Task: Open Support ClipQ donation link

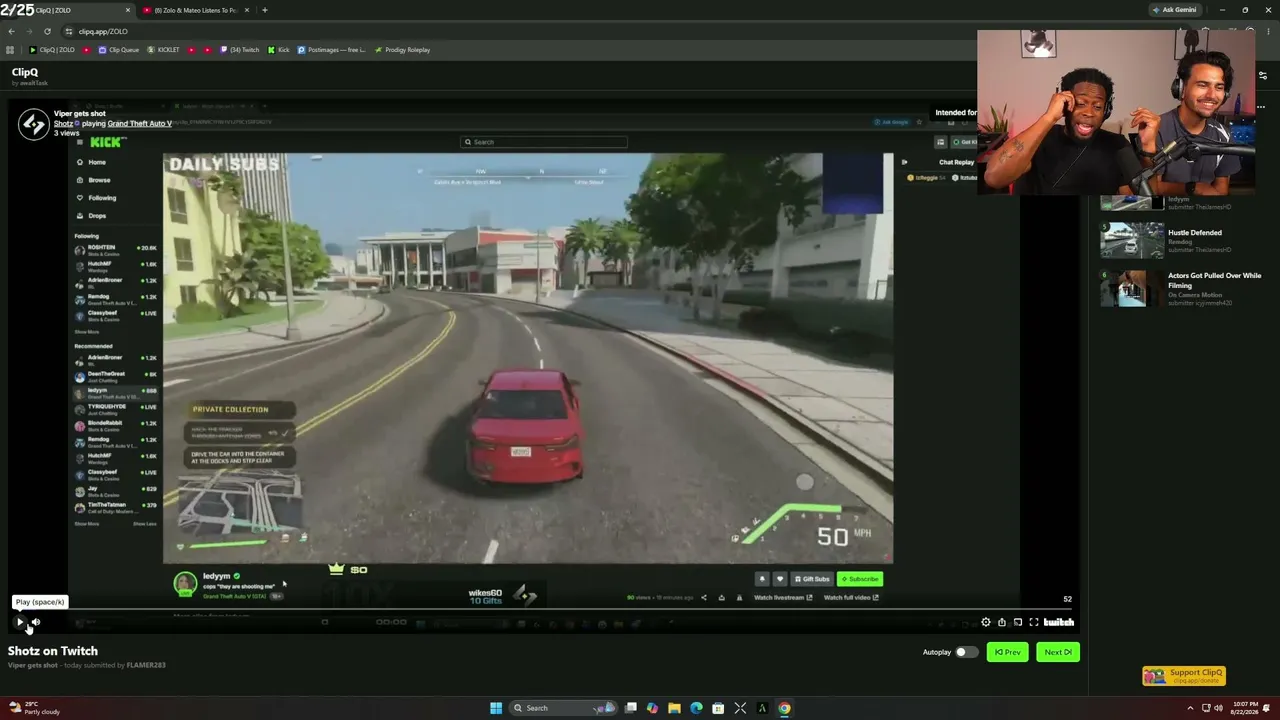Action: pyautogui.click(x=1184, y=676)
